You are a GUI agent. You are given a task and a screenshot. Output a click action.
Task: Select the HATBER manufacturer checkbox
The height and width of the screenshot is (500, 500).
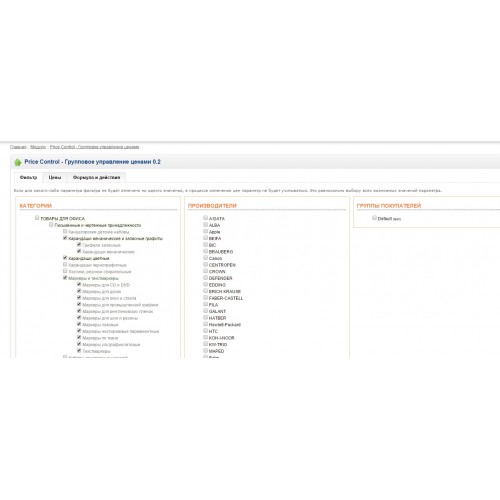[x=206, y=318]
